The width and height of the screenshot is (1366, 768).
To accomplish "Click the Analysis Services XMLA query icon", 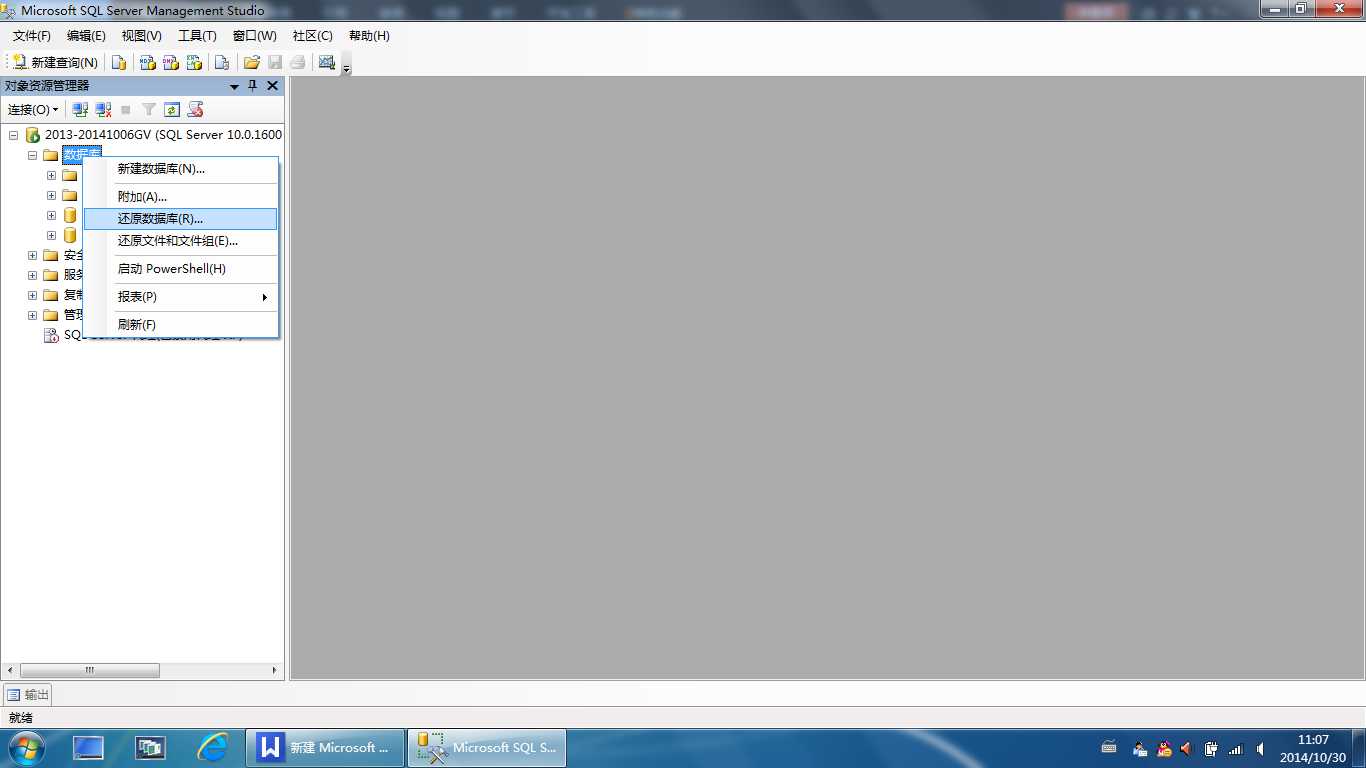I will coord(194,62).
